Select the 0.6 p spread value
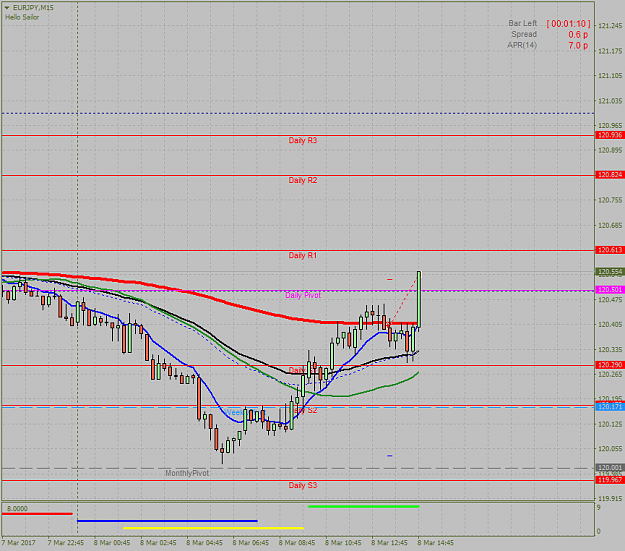Screen dimensions: 625x551 (x=578, y=35)
